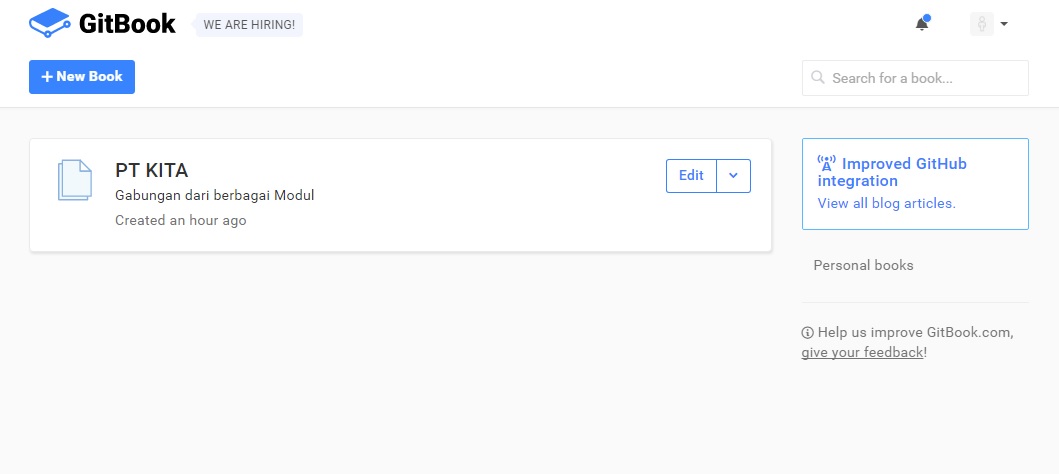This screenshot has width=1059, height=474.
Task: Focus the Search for a book field
Action: pyautogui.click(x=915, y=78)
